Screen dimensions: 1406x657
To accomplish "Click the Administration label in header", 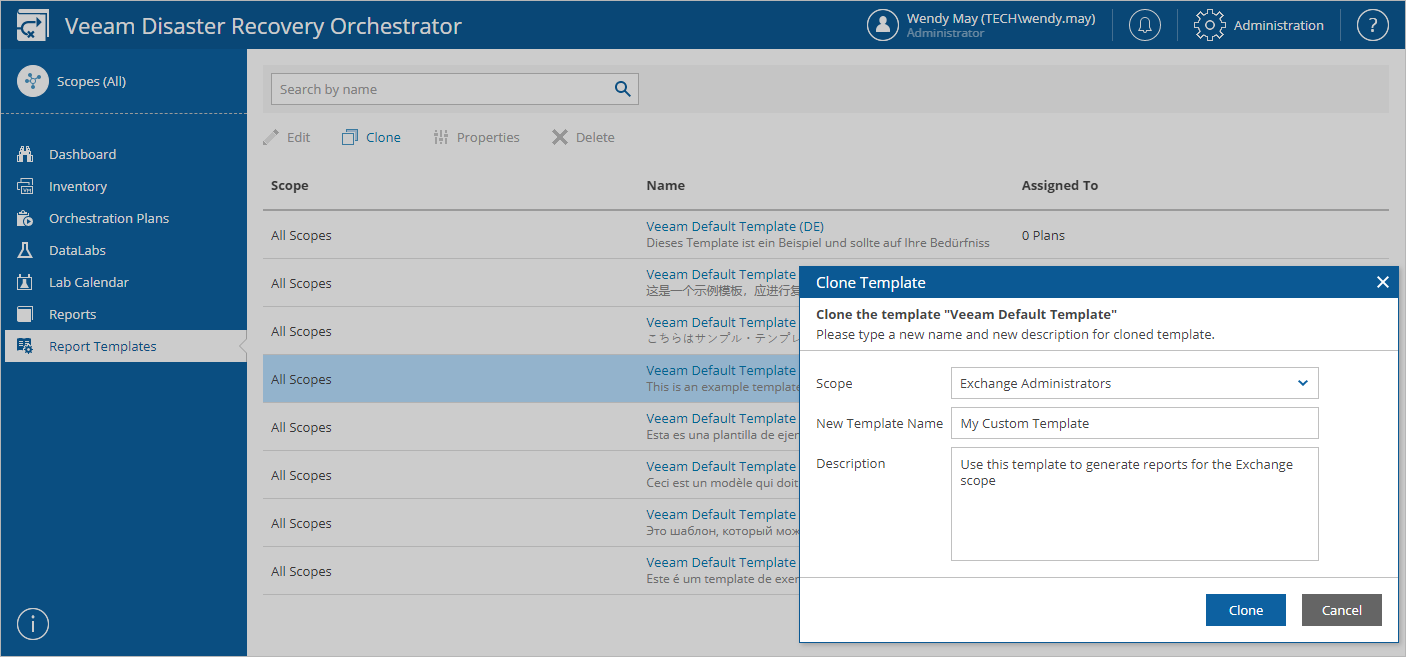I will click(1279, 26).
